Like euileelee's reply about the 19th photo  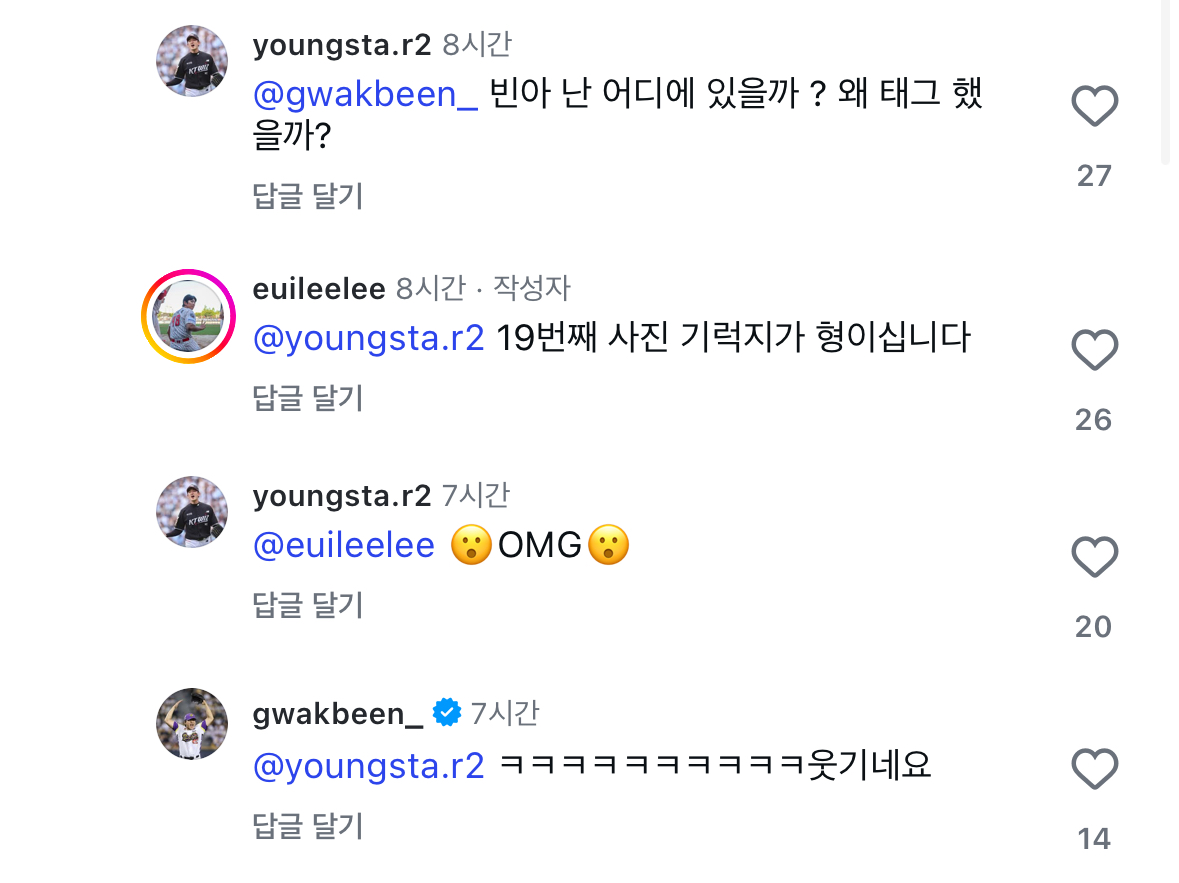coord(1094,350)
